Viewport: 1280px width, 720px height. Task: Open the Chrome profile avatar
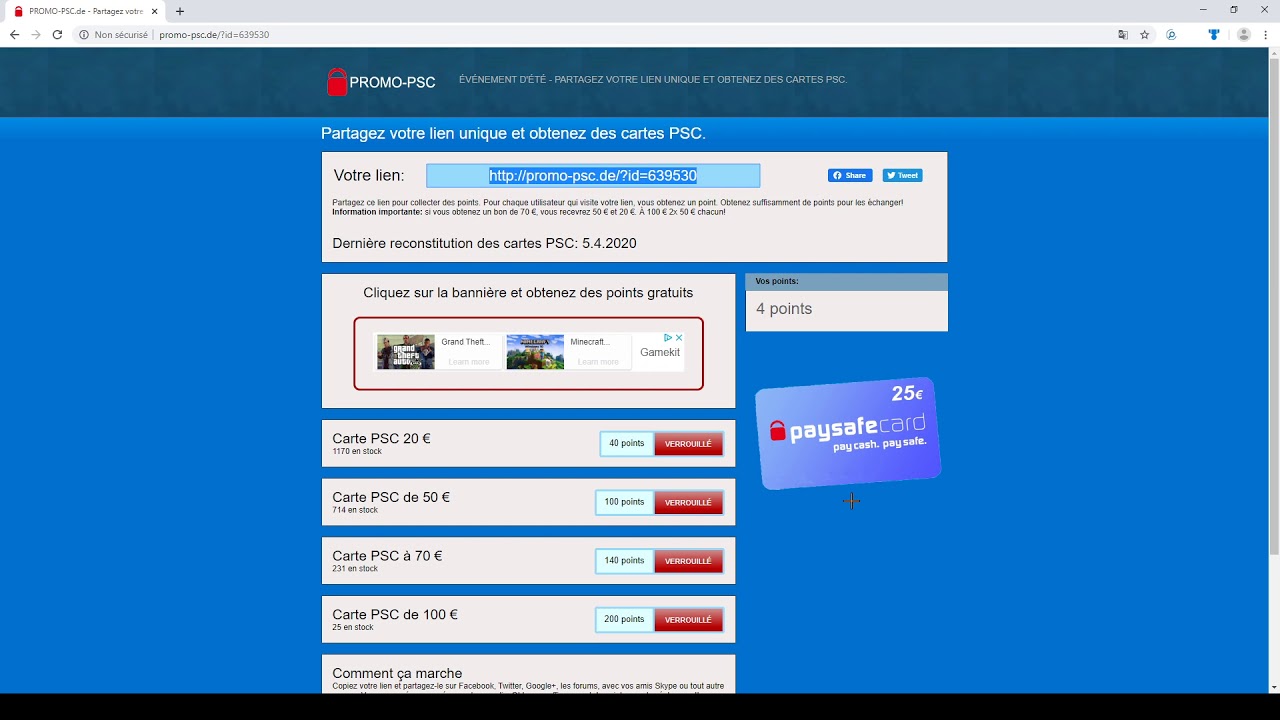pos(1244,34)
